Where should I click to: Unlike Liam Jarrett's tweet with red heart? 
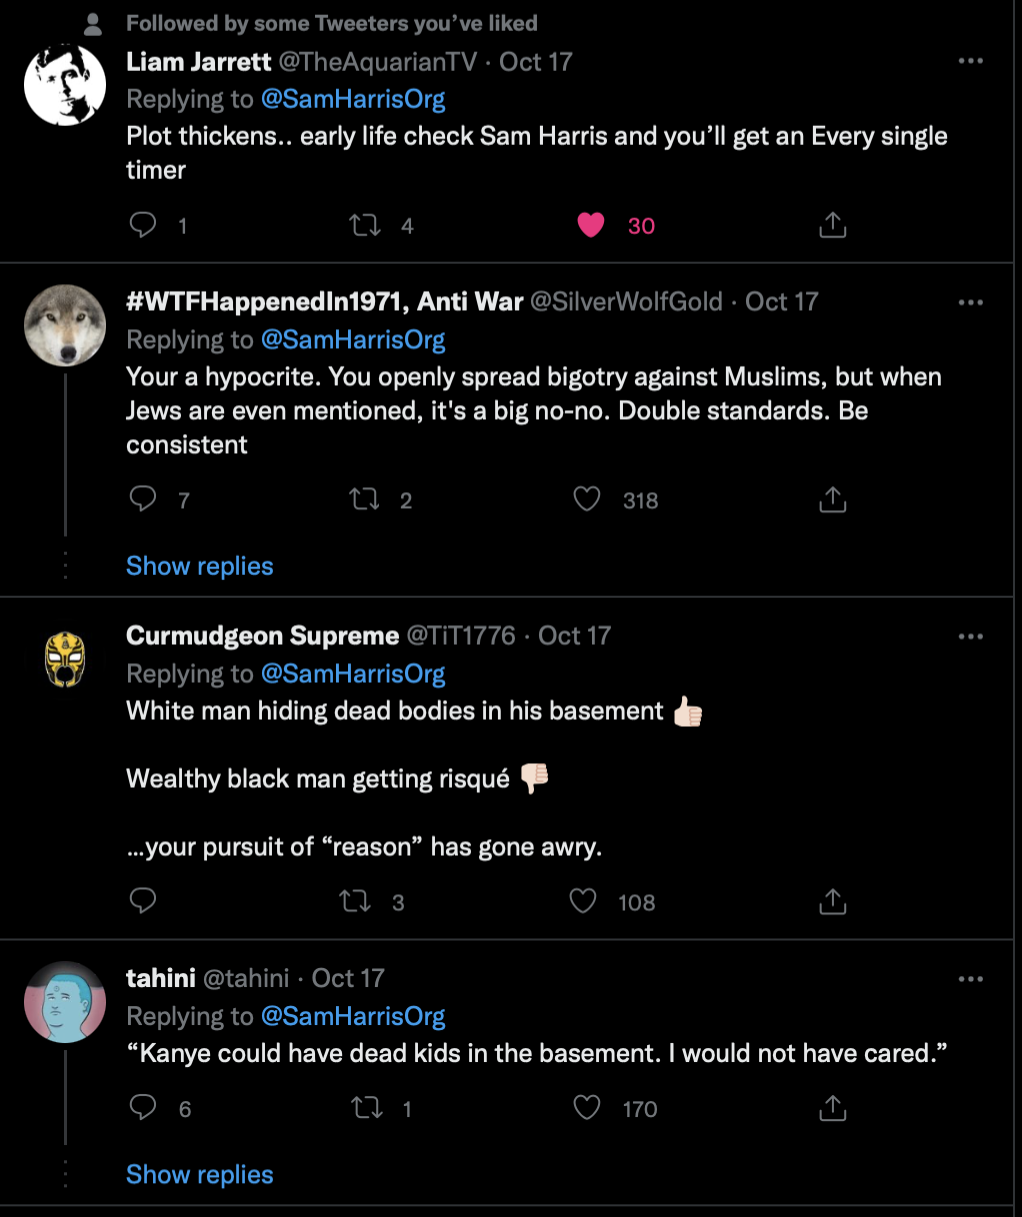(x=591, y=225)
